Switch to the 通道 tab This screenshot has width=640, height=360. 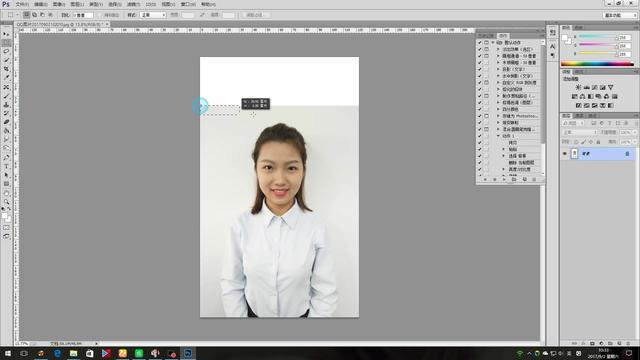[580, 116]
